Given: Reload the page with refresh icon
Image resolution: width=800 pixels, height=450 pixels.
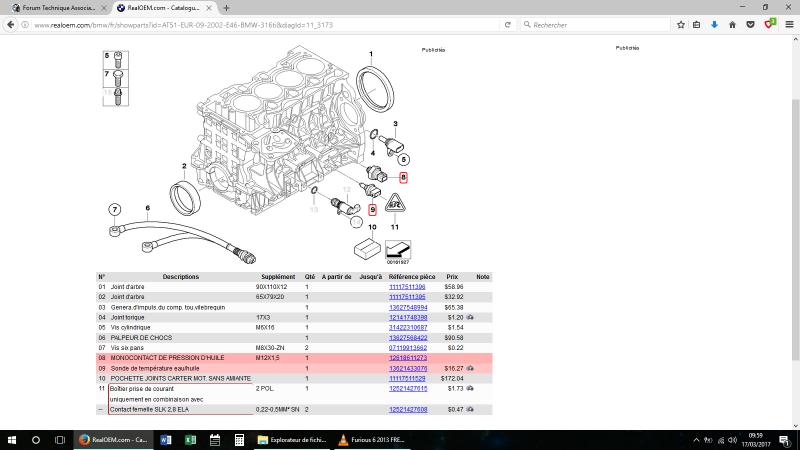Looking at the screenshot, I should (507, 24).
